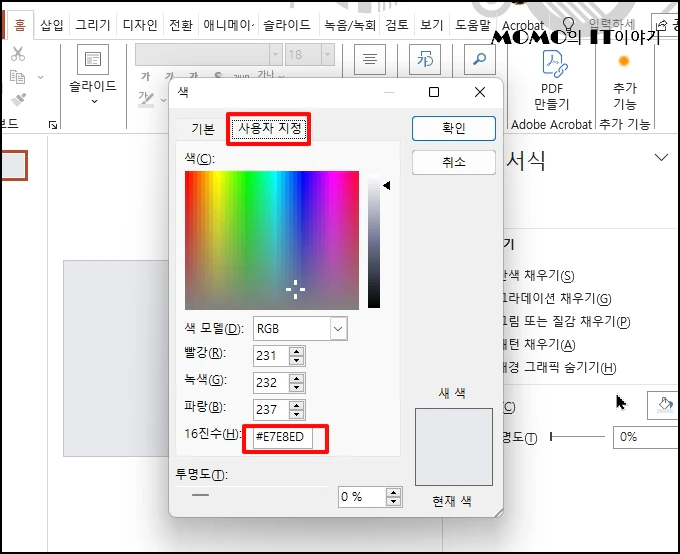Select 그림 또는 질감 채우기 option

point(567,321)
